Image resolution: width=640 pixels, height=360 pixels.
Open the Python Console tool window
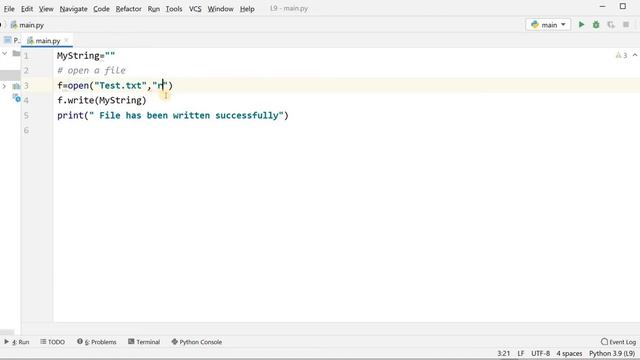[197, 342]
